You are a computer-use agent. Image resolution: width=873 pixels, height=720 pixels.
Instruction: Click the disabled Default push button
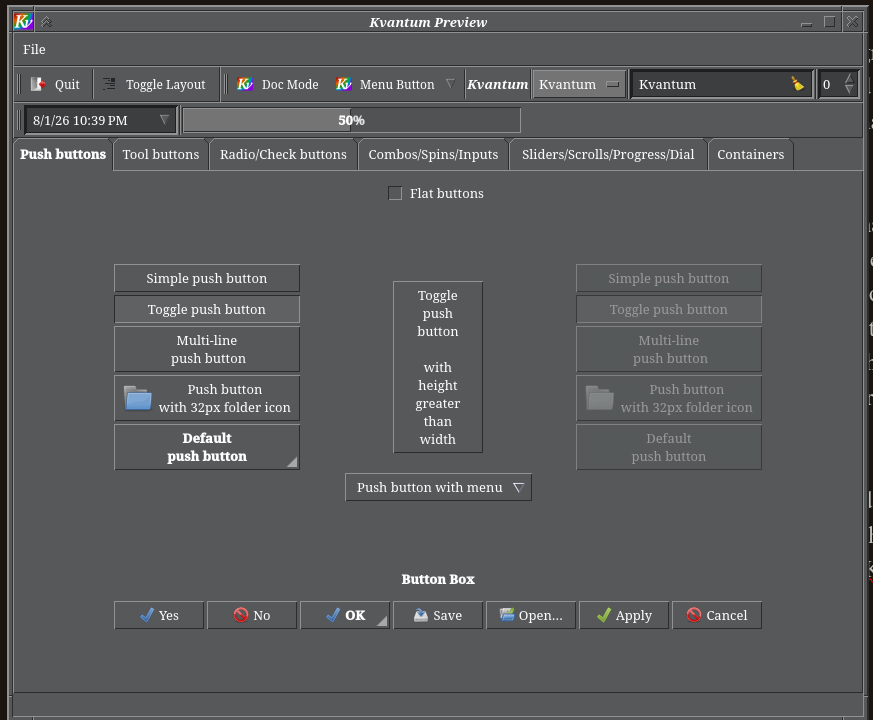[x=669, y=447]
